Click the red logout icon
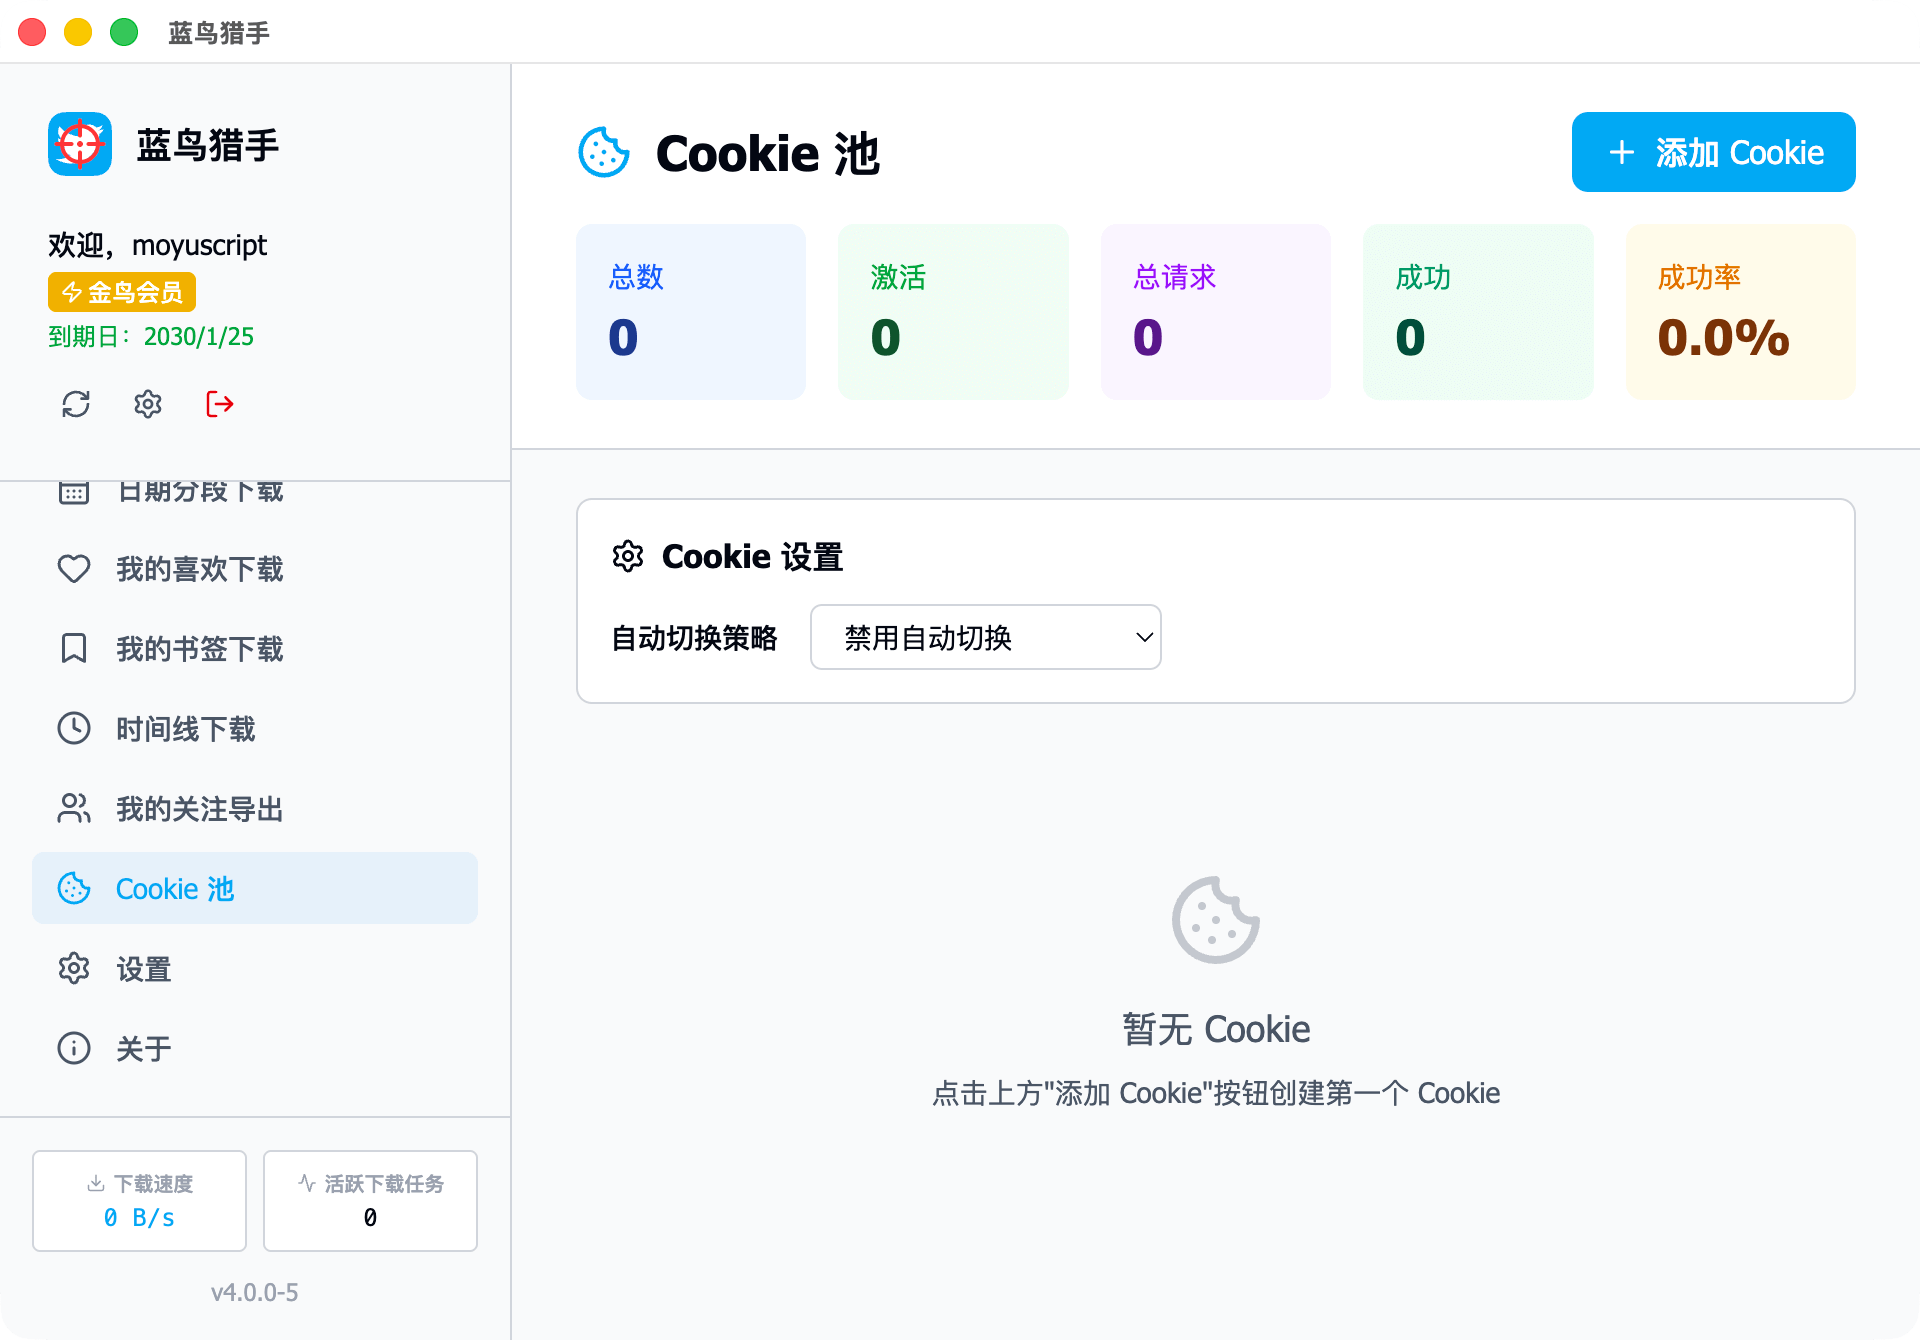This screenshot has width=1920, height=1340. tap(220, 404)
